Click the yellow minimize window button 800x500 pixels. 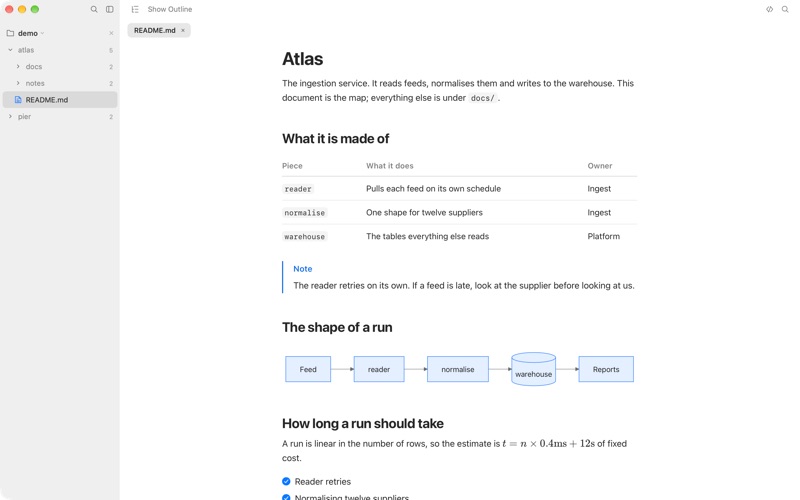coord(22,9)
